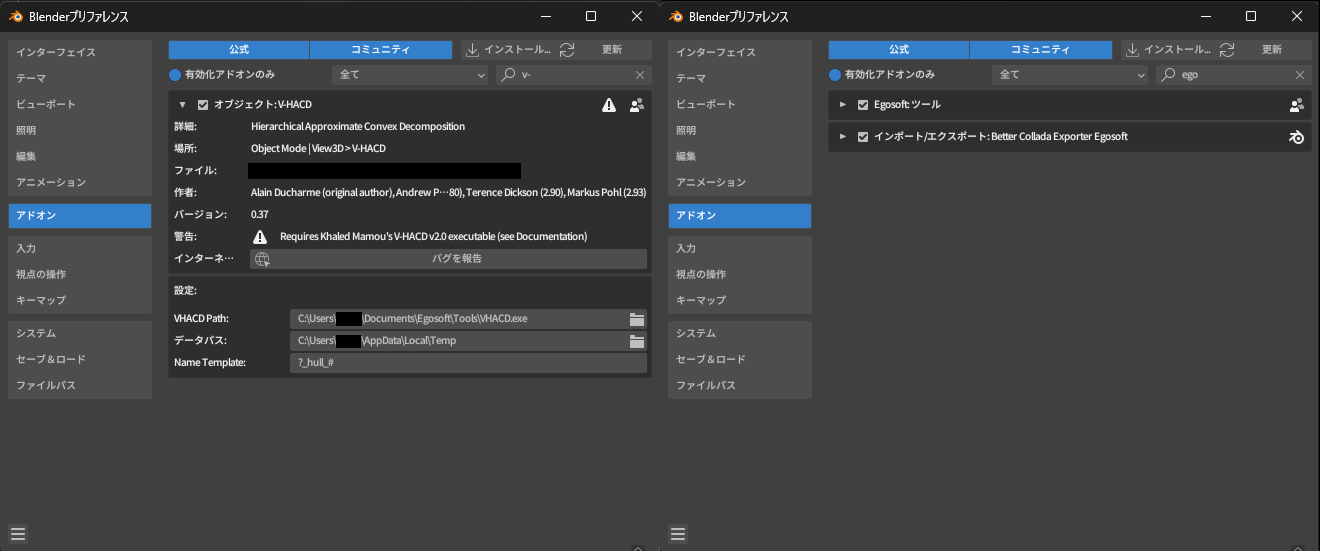Disable the V-HACD add-on checkbox

(x=203, y=105)
